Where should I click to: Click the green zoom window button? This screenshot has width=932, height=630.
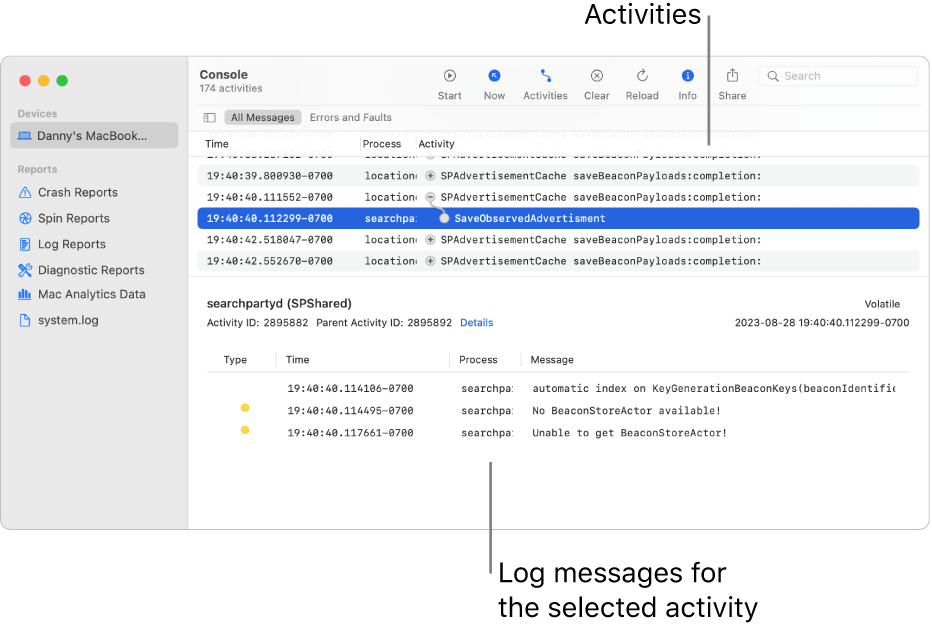pyautogui.click(x=62, y=81)
